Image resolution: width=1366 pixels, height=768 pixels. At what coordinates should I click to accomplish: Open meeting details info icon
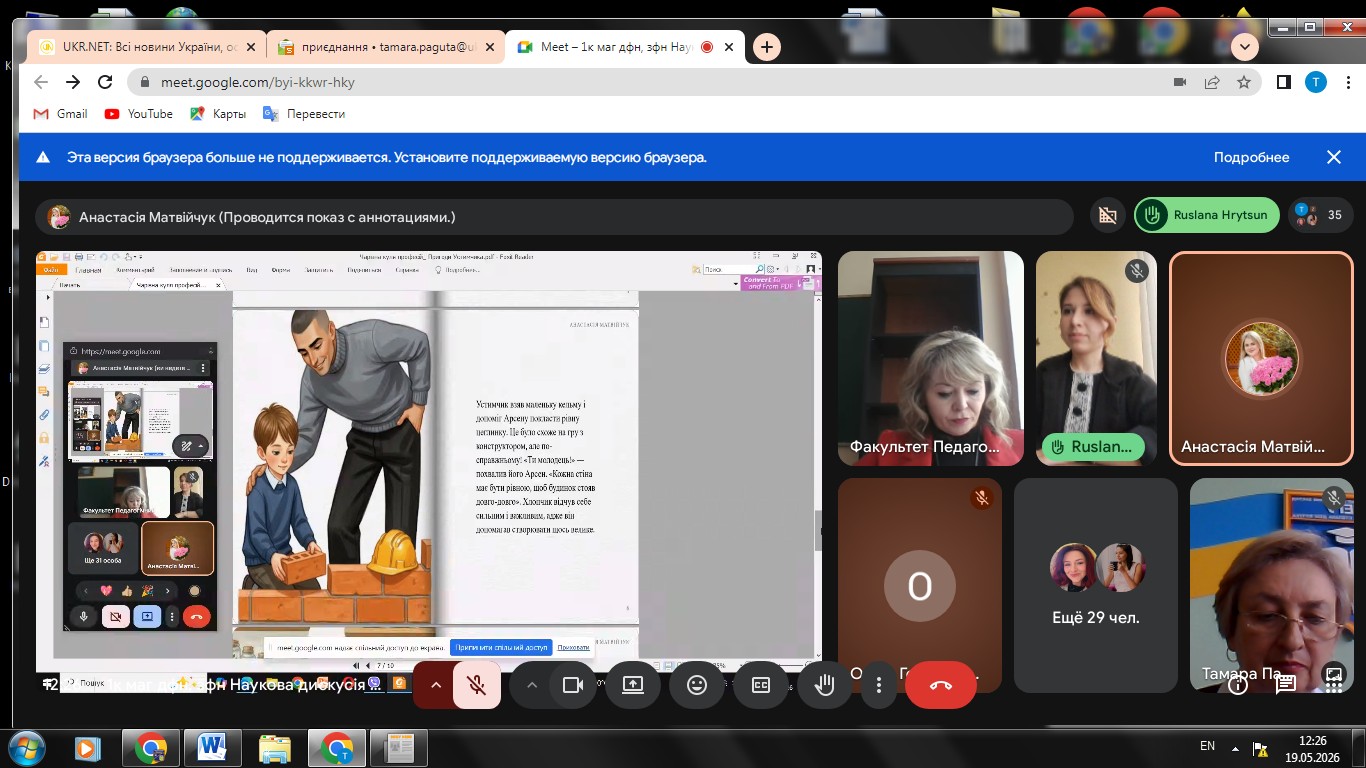tap(1238, 684)
